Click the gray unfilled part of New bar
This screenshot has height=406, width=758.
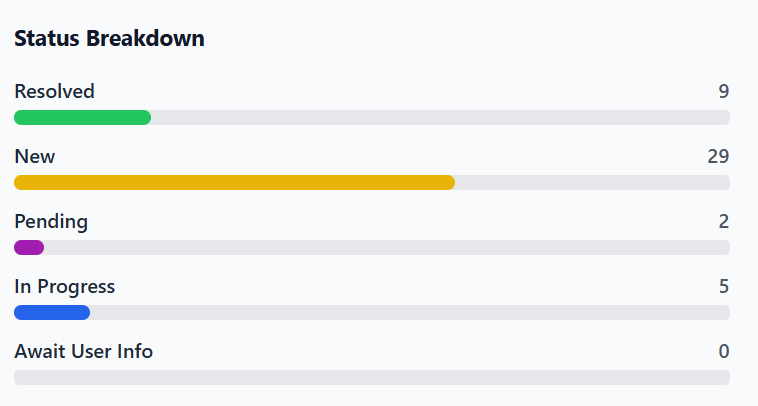(592, 183)
